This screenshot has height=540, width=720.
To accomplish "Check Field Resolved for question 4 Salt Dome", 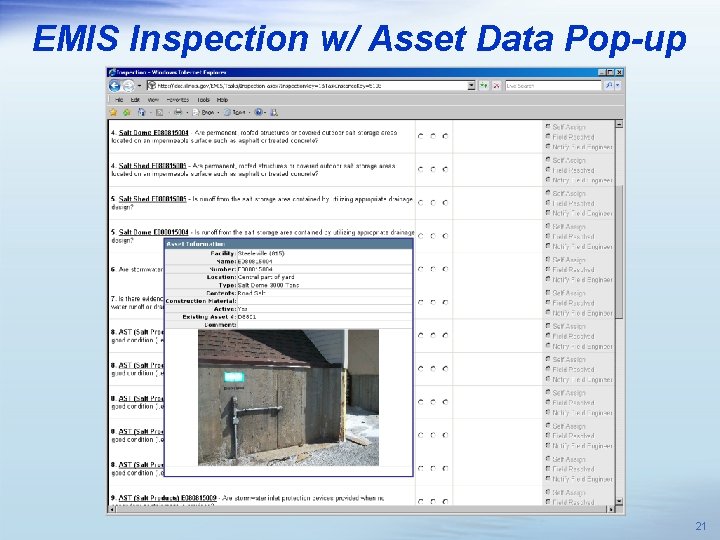I will (548, 136).
